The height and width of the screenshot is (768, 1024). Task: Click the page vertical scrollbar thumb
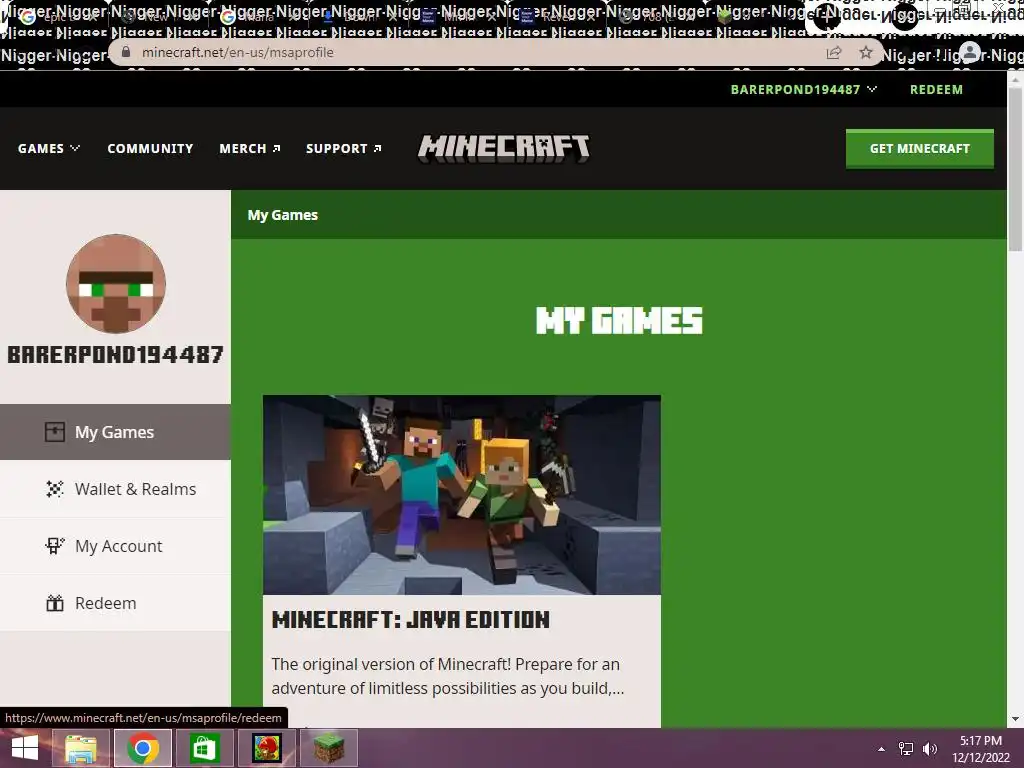1015,168
